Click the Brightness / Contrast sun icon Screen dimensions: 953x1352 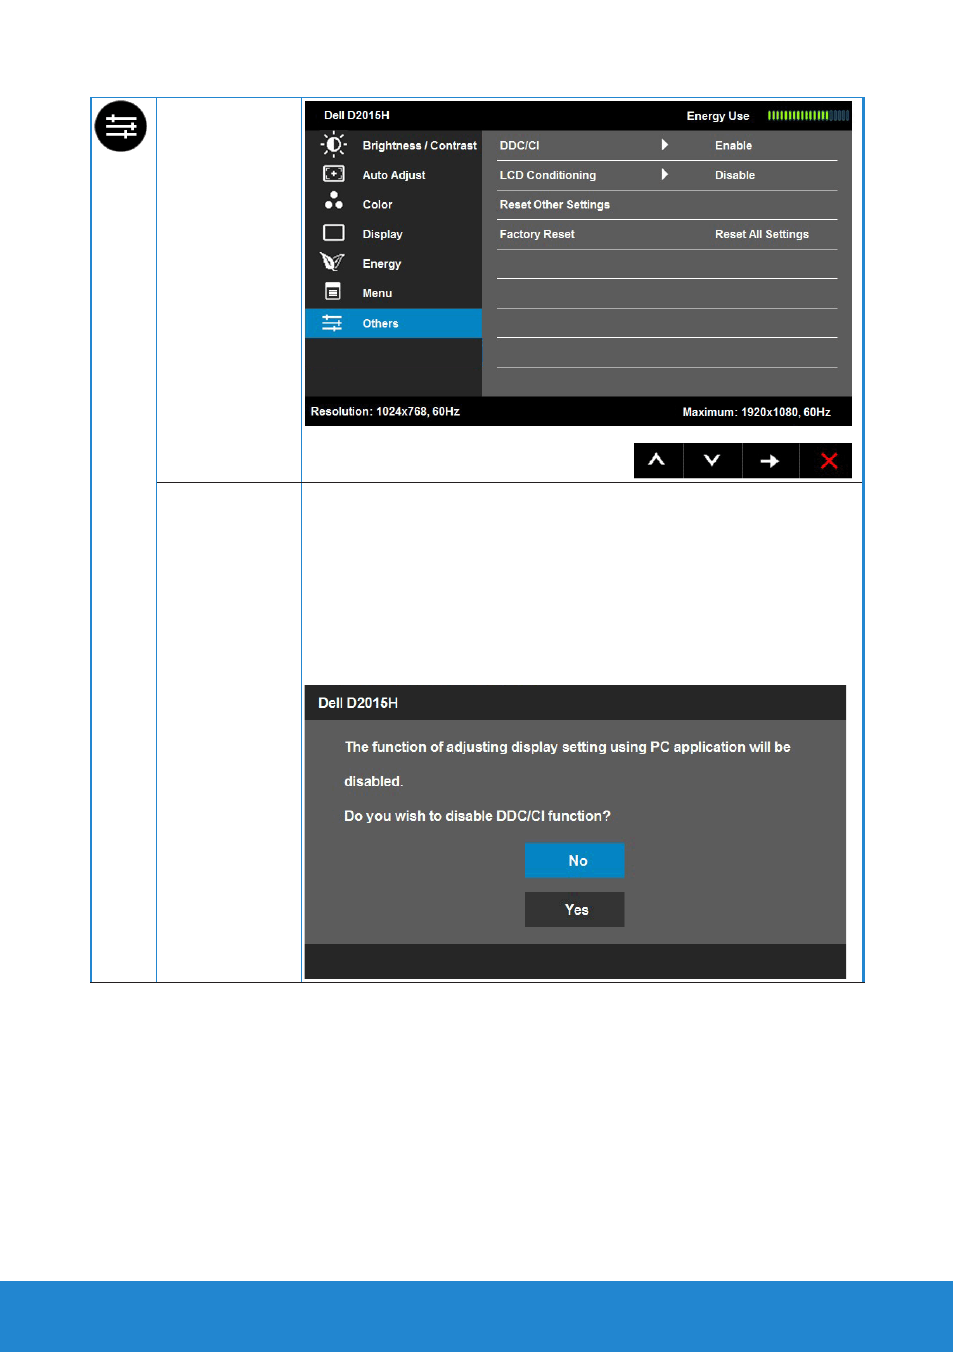(333, 145)
